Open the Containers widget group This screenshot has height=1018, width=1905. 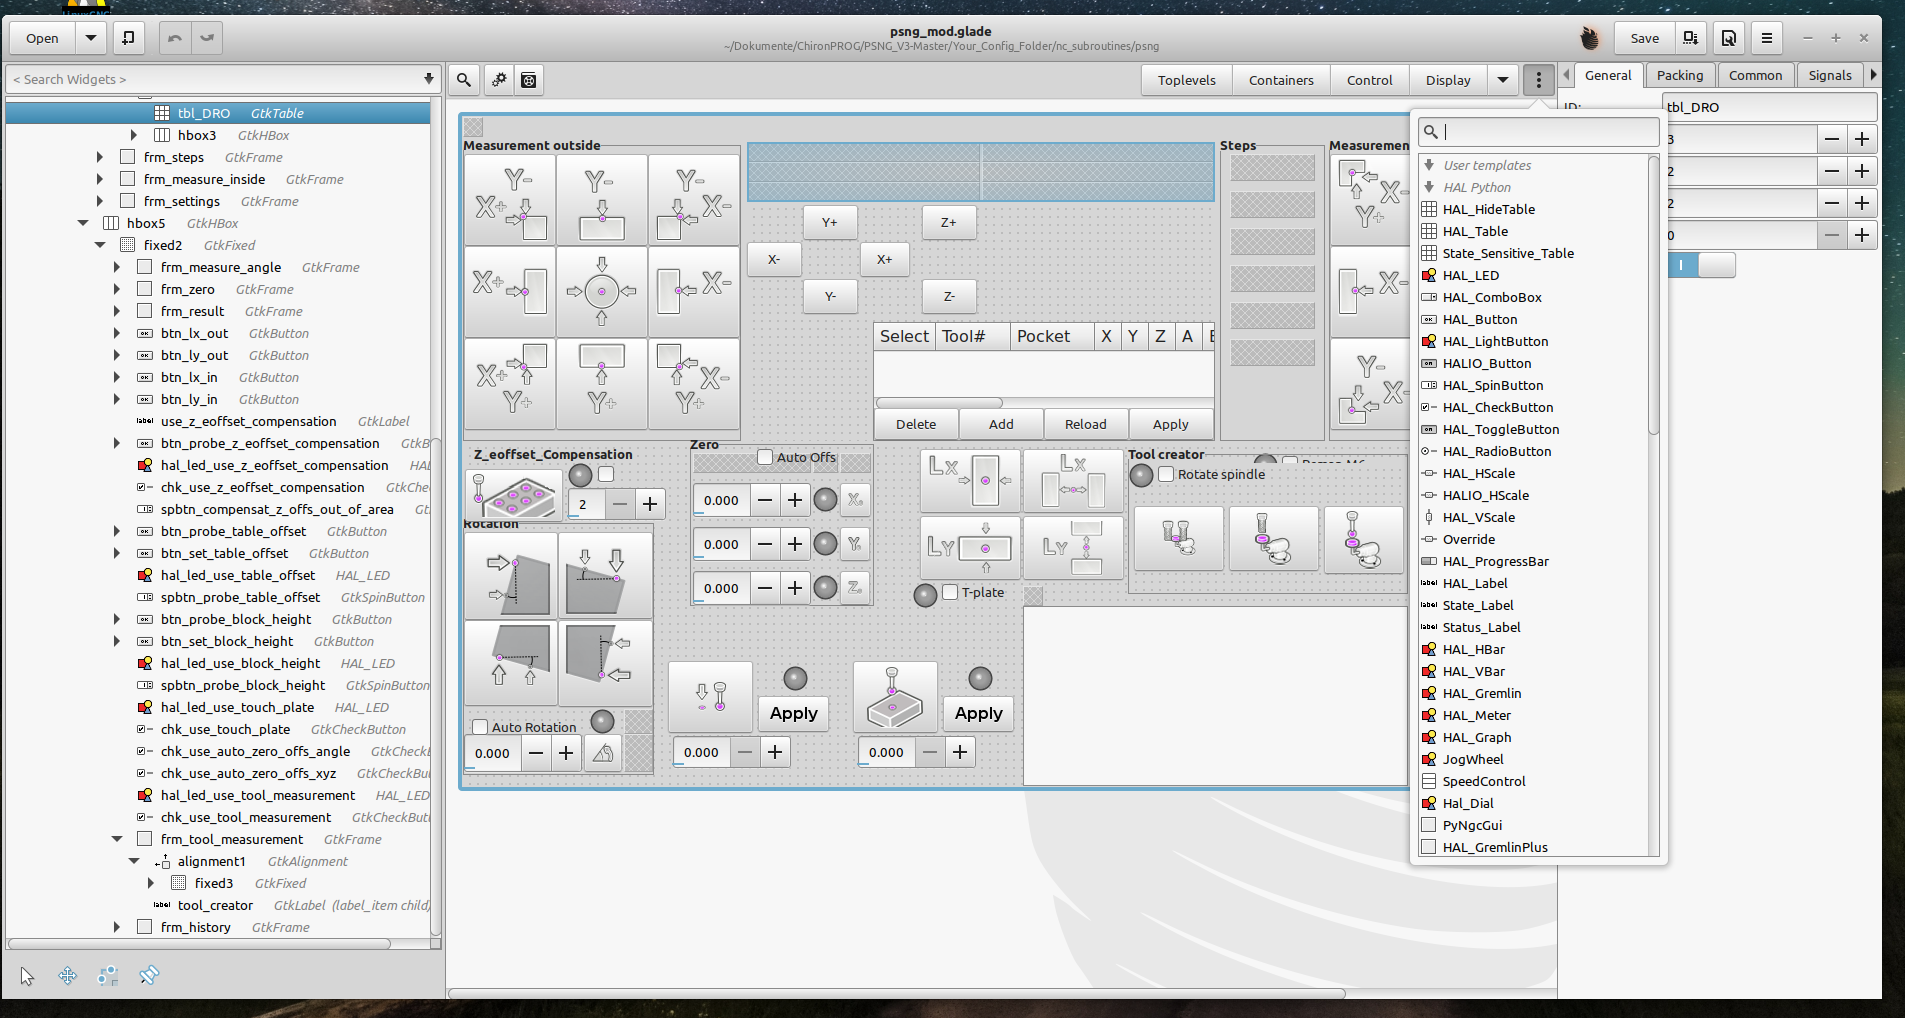(1281, 80)
